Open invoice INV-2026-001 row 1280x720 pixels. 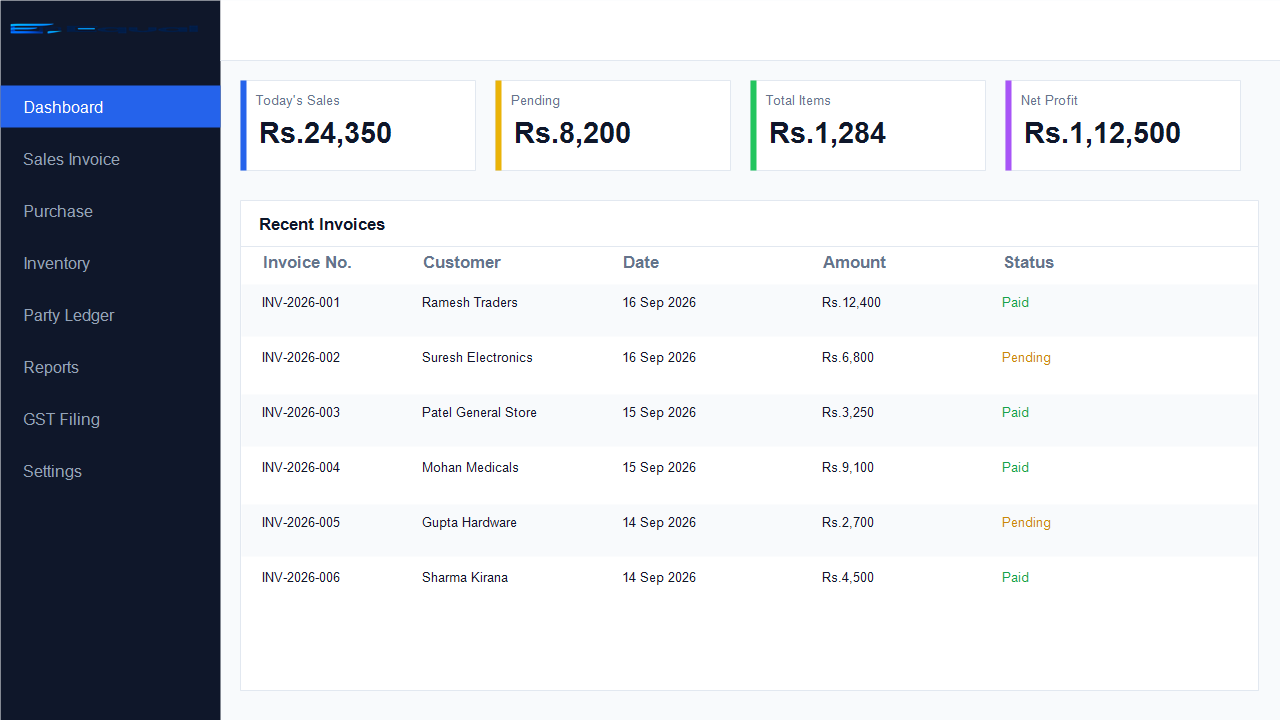point(749,302)
